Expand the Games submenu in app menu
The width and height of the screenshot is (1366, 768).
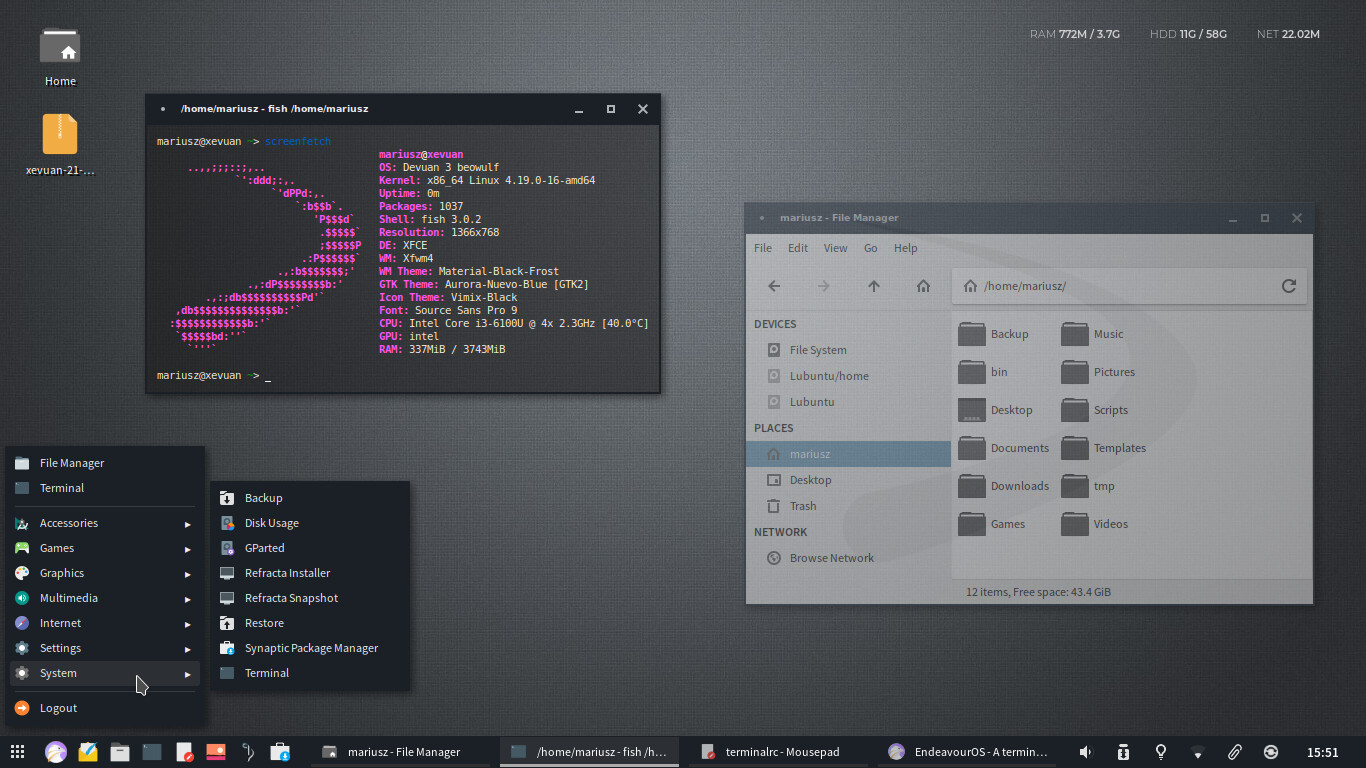click(105, 548)
